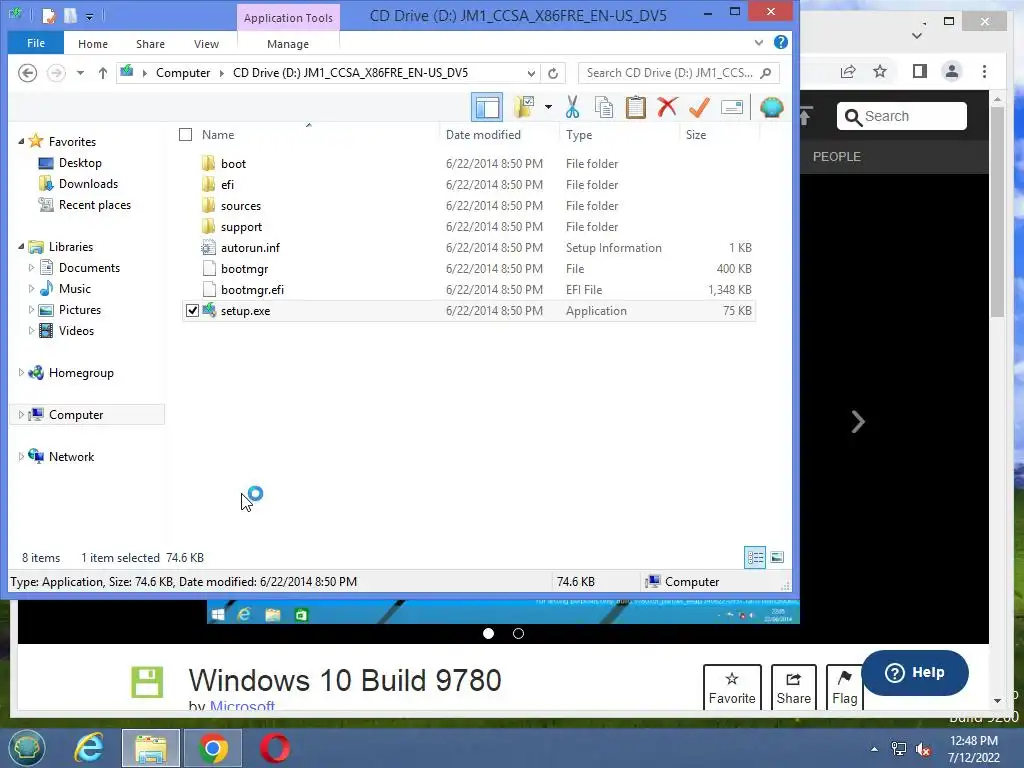Open Downloads in Favorites
Screen dimensions: 1024x768
[x=88, y=184]
